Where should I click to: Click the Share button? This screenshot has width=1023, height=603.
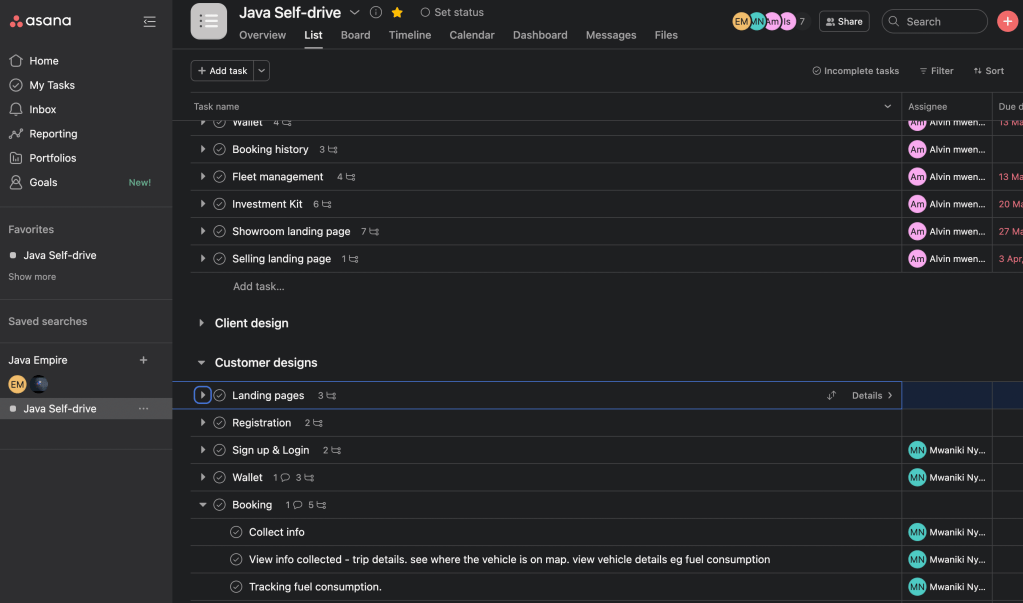[x=843, y=21]
